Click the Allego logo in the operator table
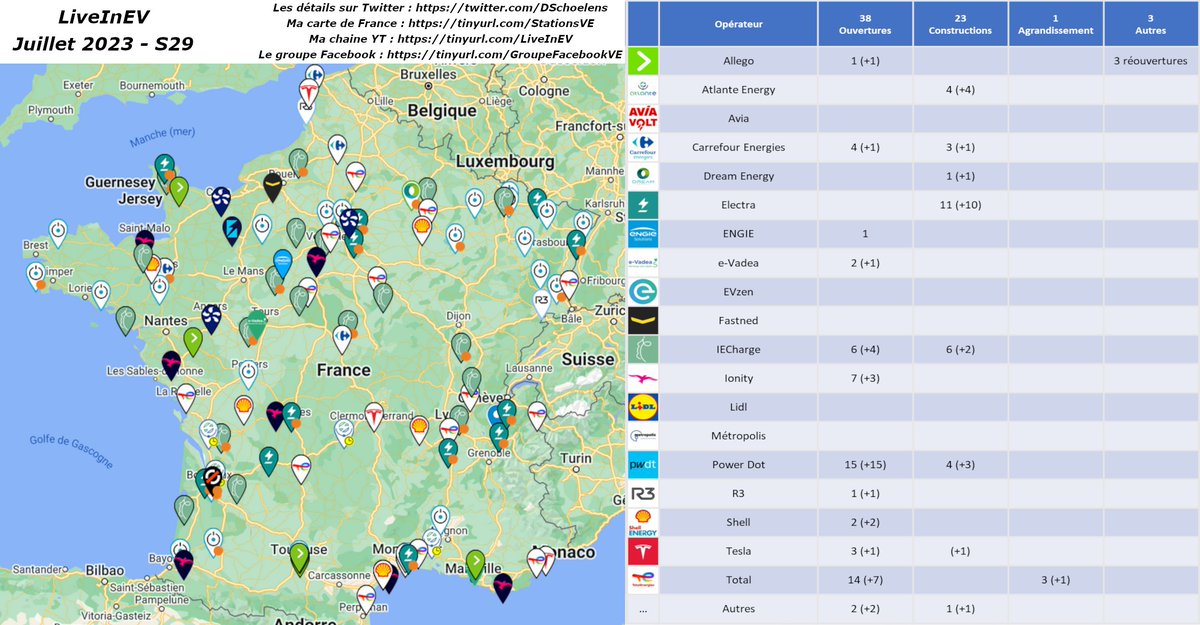 pos(642,61)
